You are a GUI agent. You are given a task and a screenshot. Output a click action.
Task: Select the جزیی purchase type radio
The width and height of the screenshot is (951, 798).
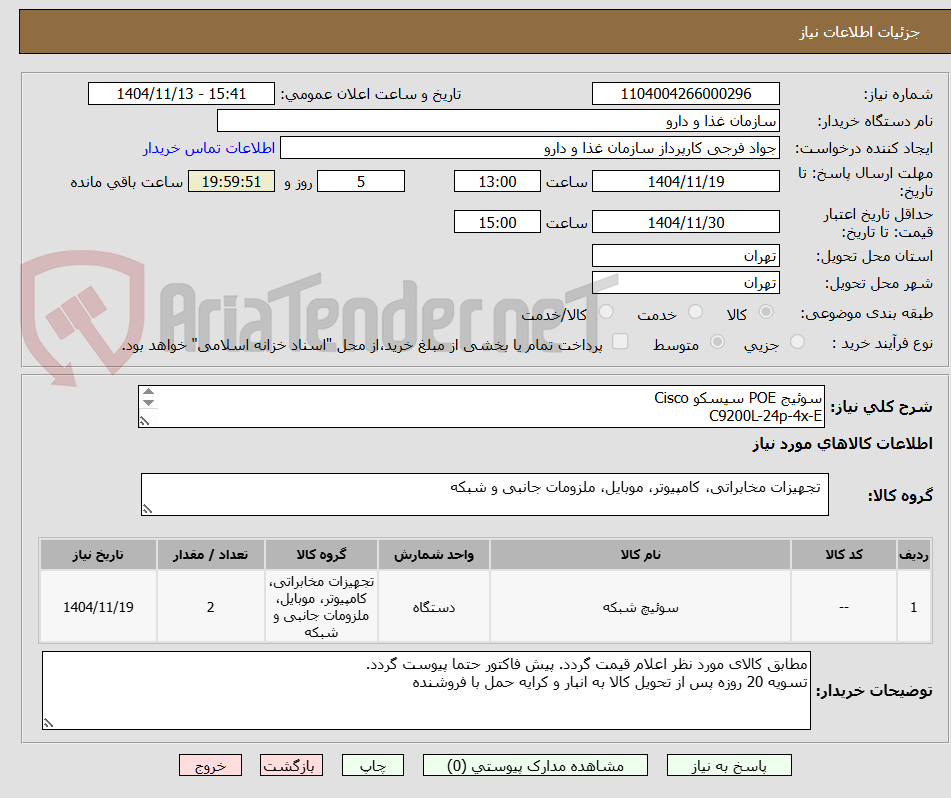pyautogui.click(x=798, y=341)
